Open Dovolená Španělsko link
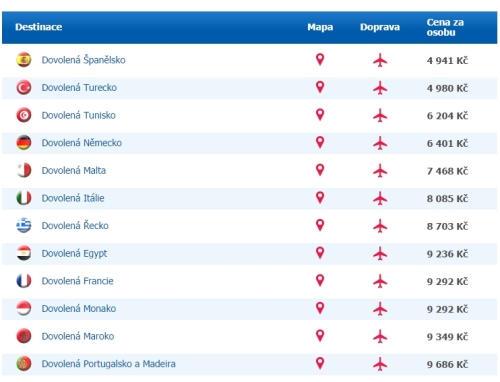 [83, 60]
